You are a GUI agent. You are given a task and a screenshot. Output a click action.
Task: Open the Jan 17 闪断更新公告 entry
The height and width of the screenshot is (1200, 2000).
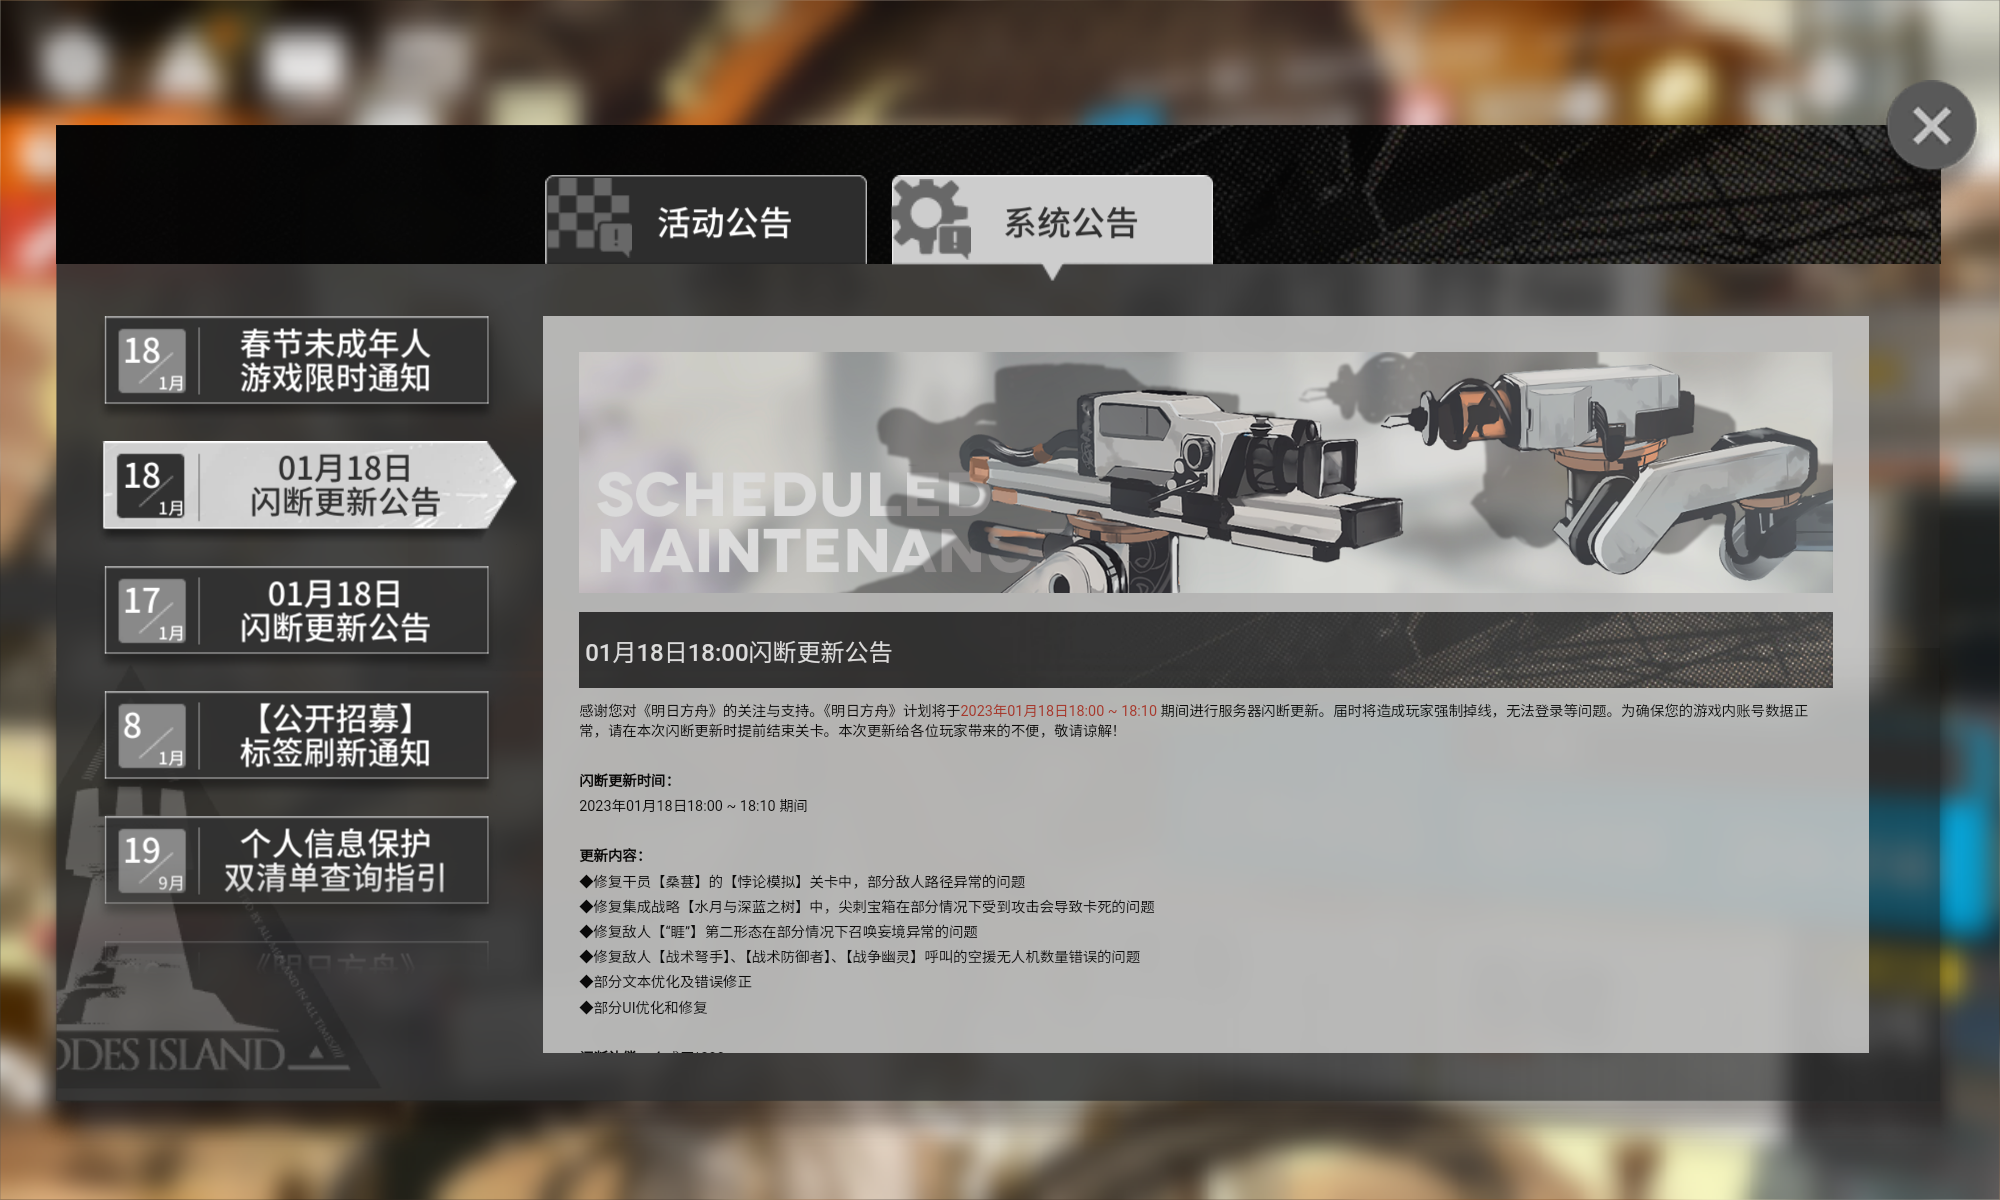click(x=297, y=610)
